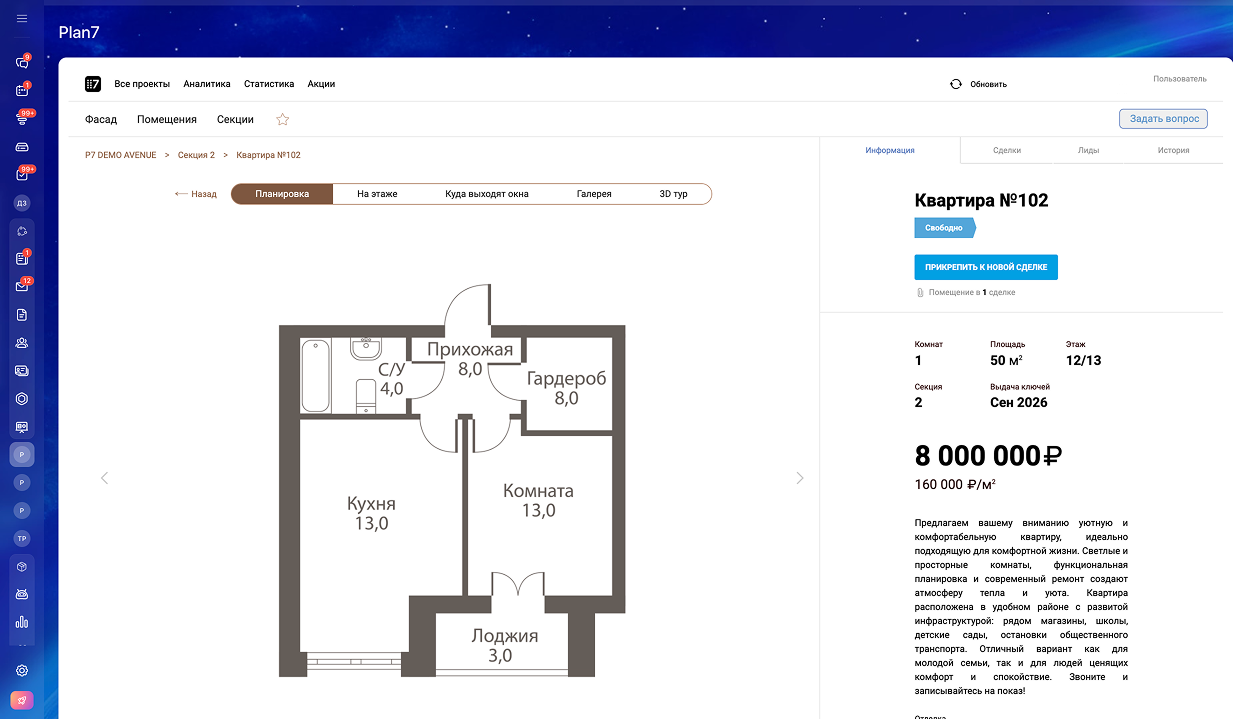Screen dimensions: 1233x719
Task: Show the next plan image with right arrow
Action: pos(799,478)
